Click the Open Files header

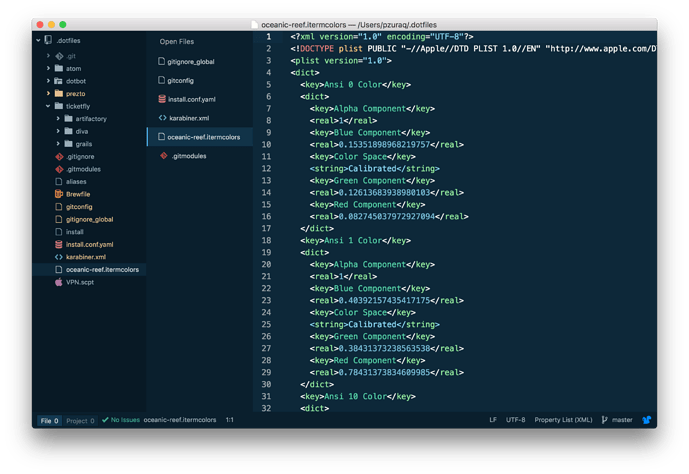click(x=177, y=42)
